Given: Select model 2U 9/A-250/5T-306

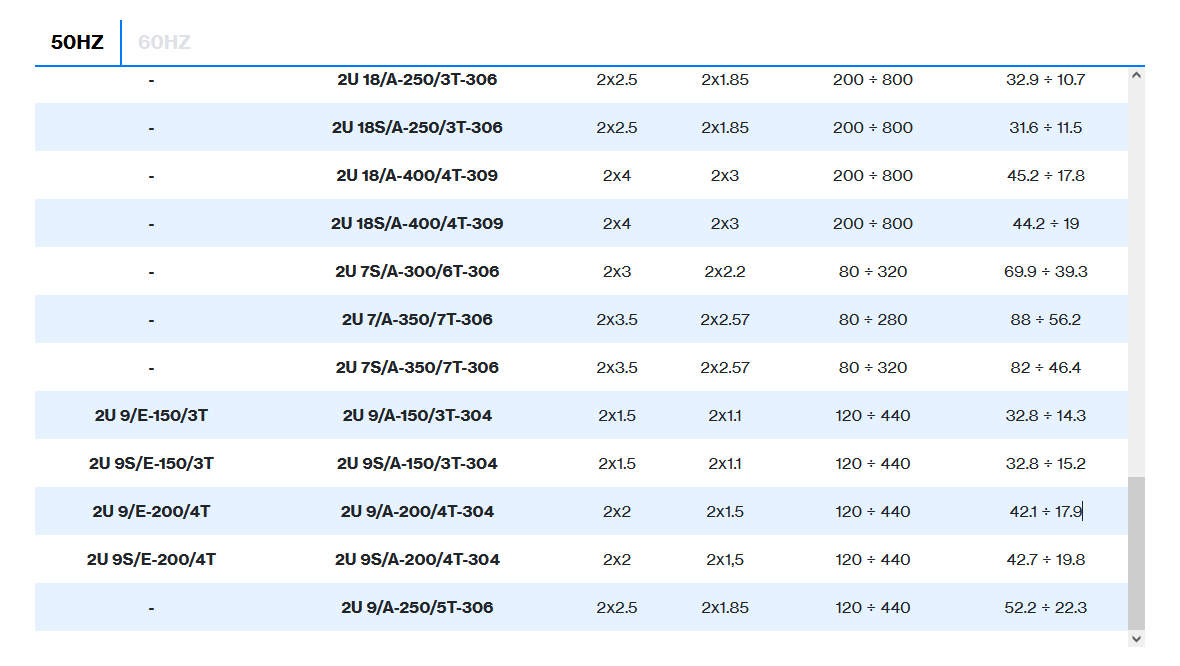Looking at the screenshot, I should point(417,608).
